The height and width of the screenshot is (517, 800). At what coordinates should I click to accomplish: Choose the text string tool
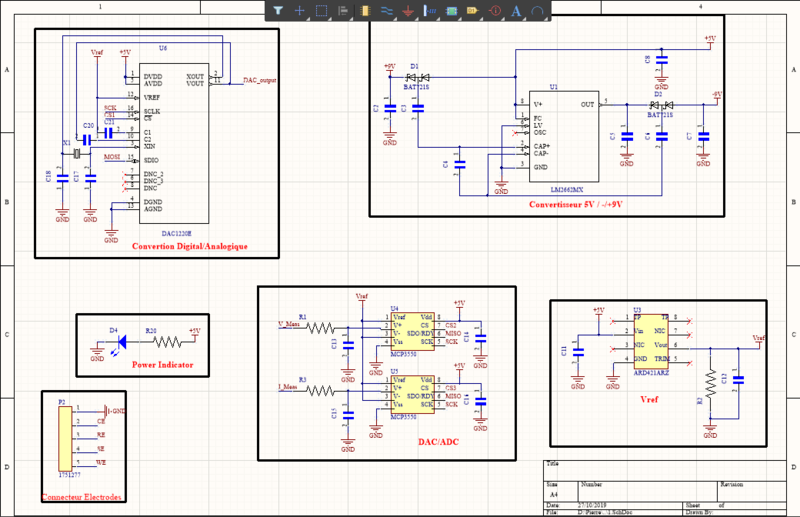(517, 10)
